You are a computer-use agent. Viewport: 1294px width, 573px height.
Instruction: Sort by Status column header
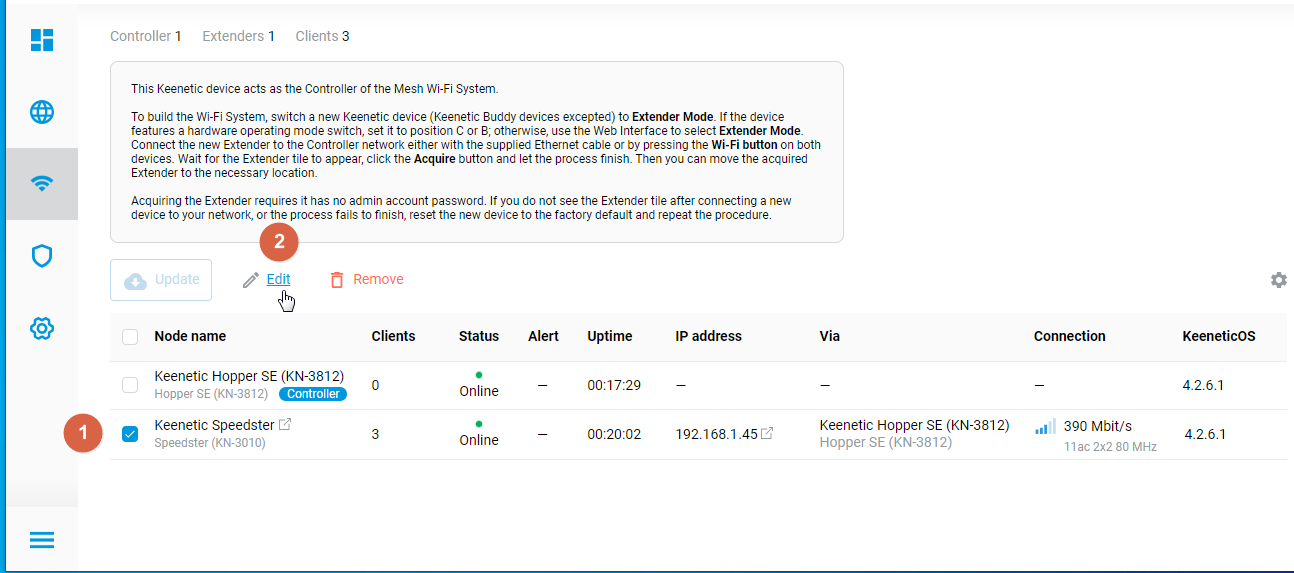click(x=479, y=336)
